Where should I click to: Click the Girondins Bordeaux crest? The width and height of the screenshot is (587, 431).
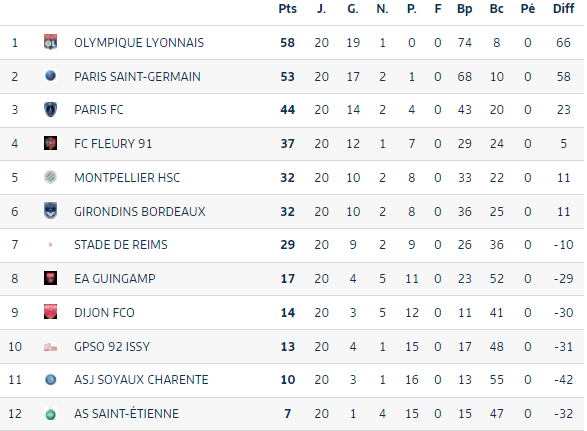51,211
